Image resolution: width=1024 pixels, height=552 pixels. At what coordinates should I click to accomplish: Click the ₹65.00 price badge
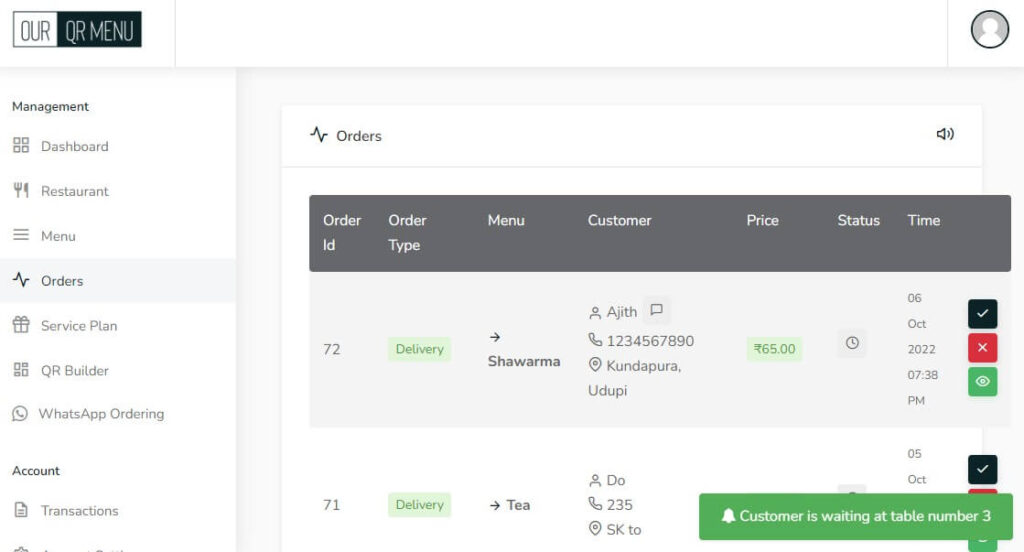[x=774, y=349]
